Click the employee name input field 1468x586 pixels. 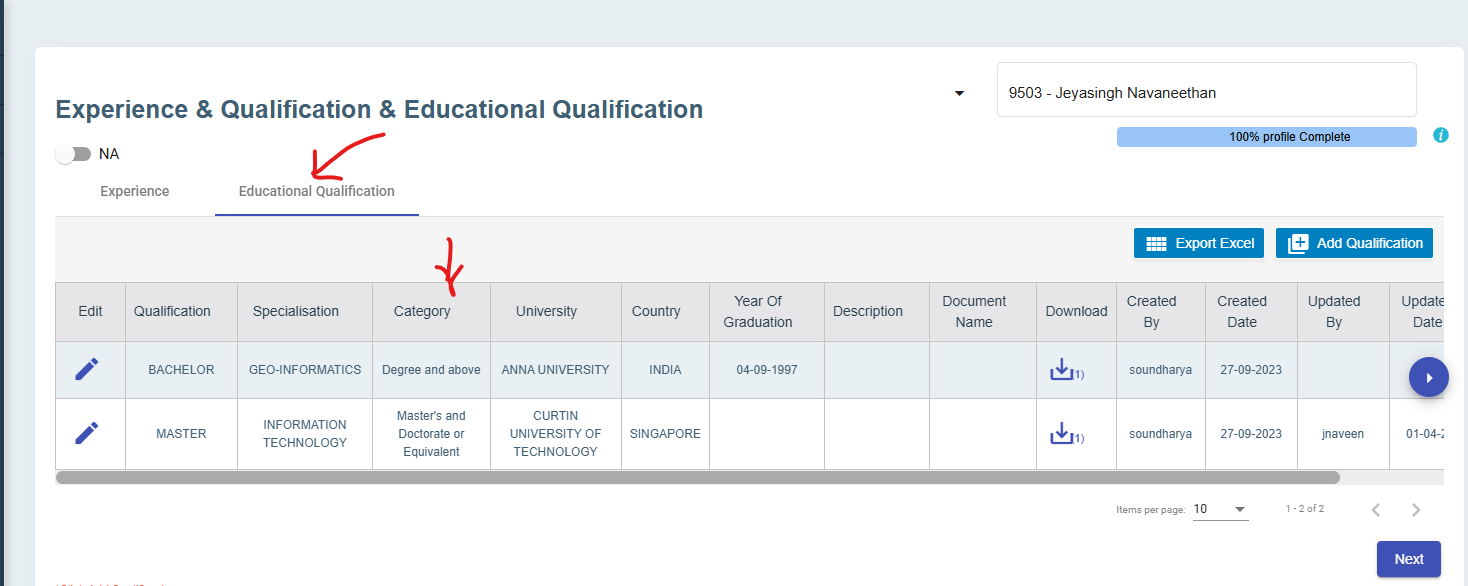click(1206, 93)
